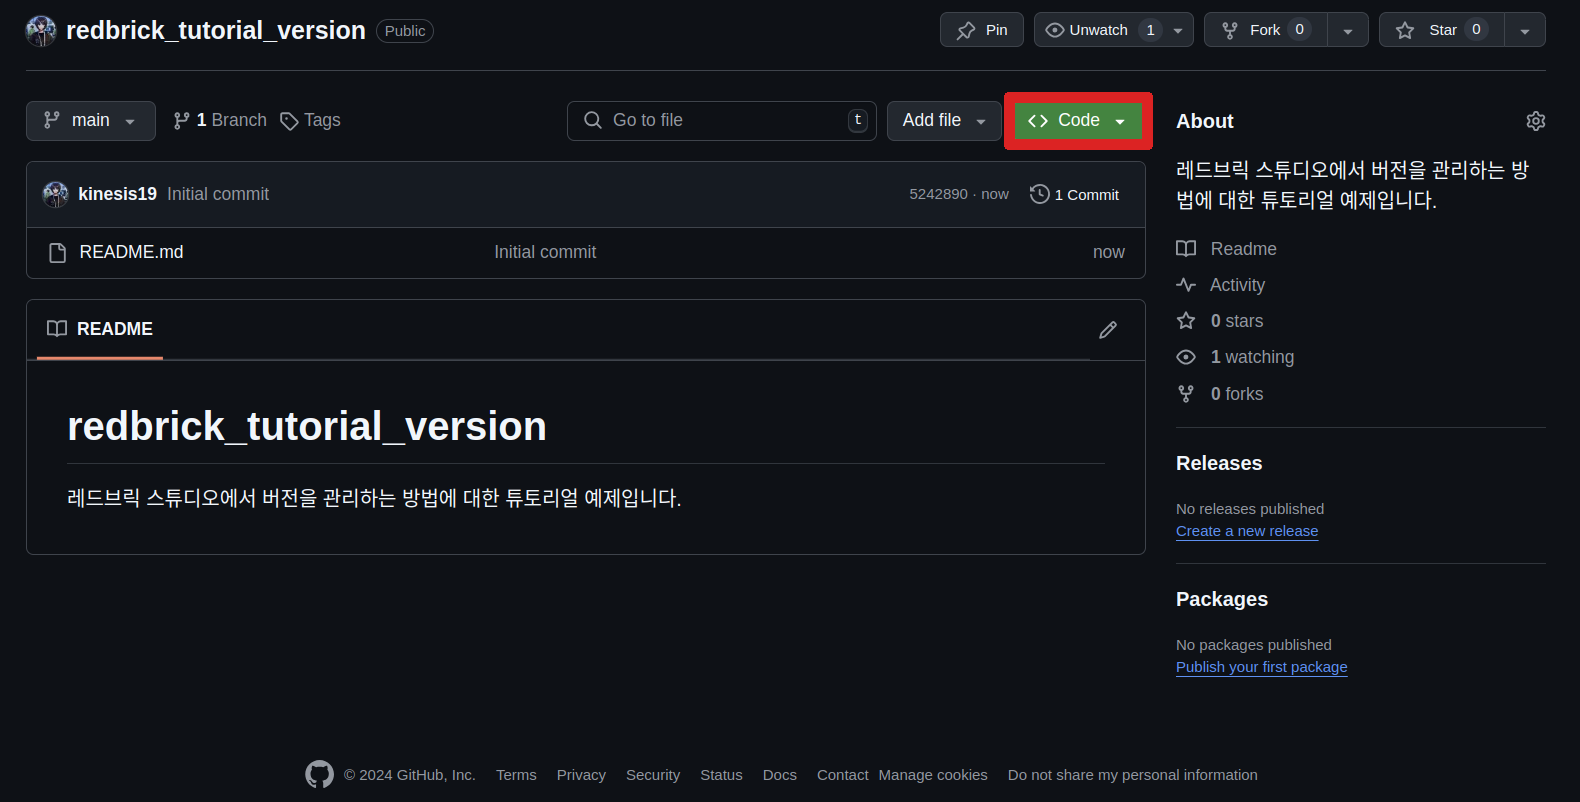Star the repository
The width and height of the screenshot is (1580, 802).
(1441, 30)
